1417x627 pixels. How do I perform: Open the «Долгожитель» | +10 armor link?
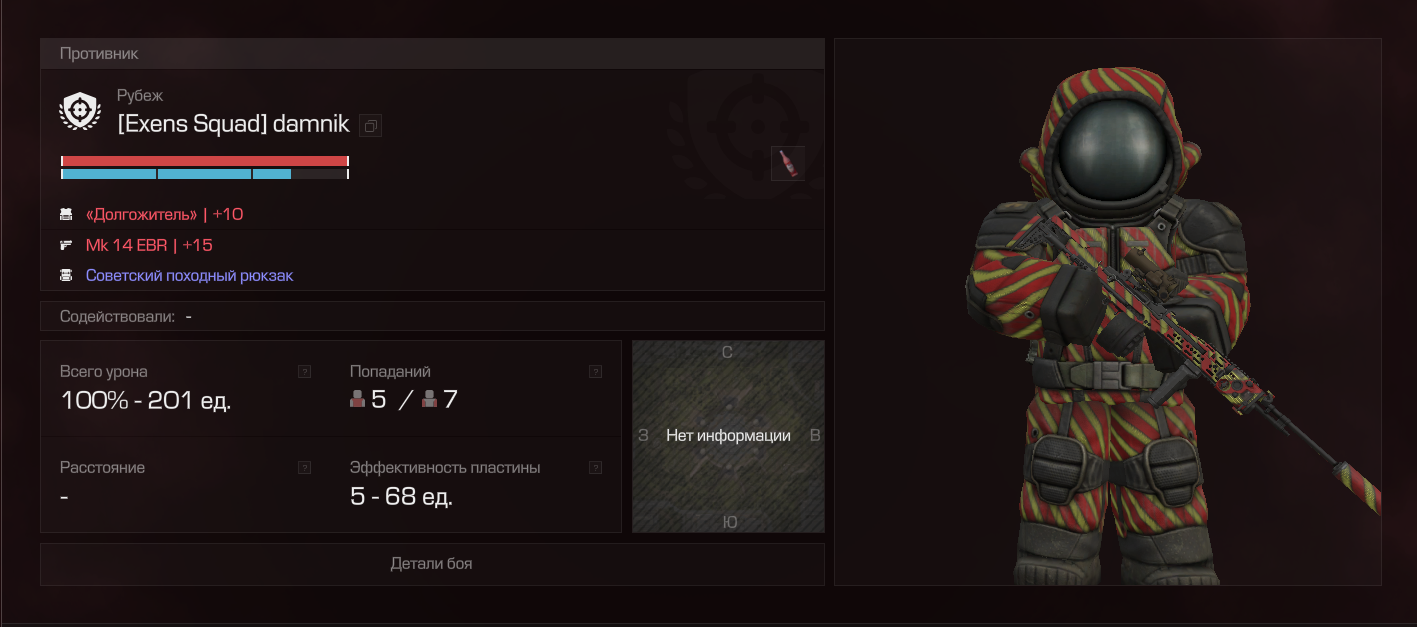[x=165, y=214]
